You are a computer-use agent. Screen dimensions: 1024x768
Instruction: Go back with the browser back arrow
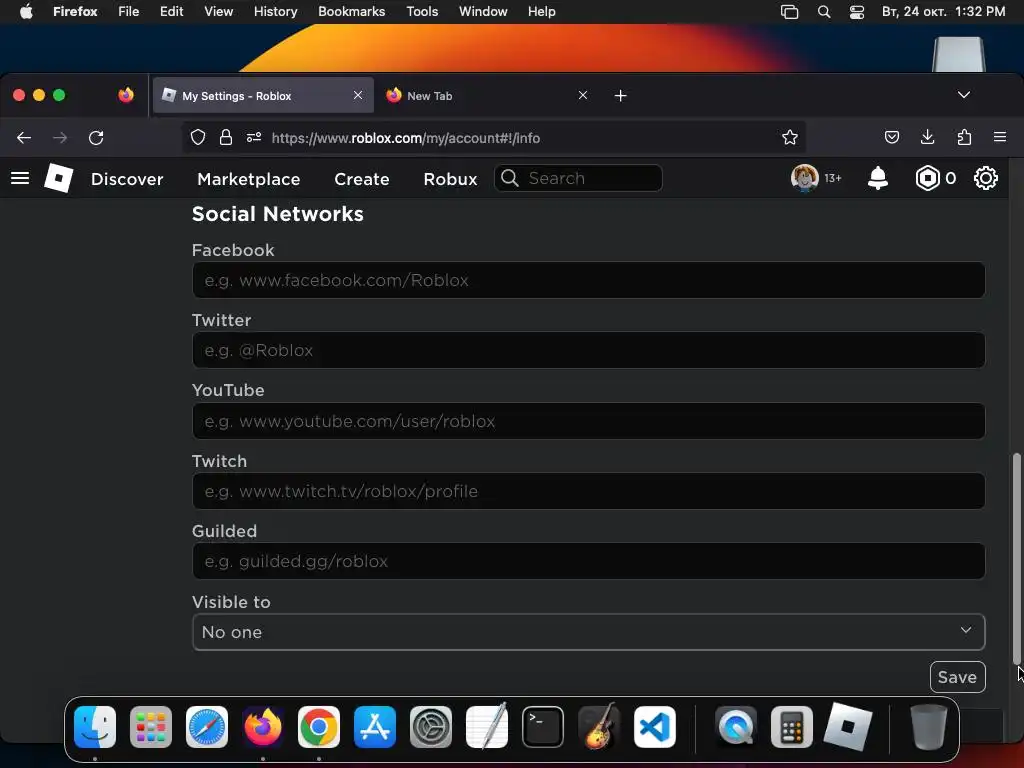click(x=24, y=138)
